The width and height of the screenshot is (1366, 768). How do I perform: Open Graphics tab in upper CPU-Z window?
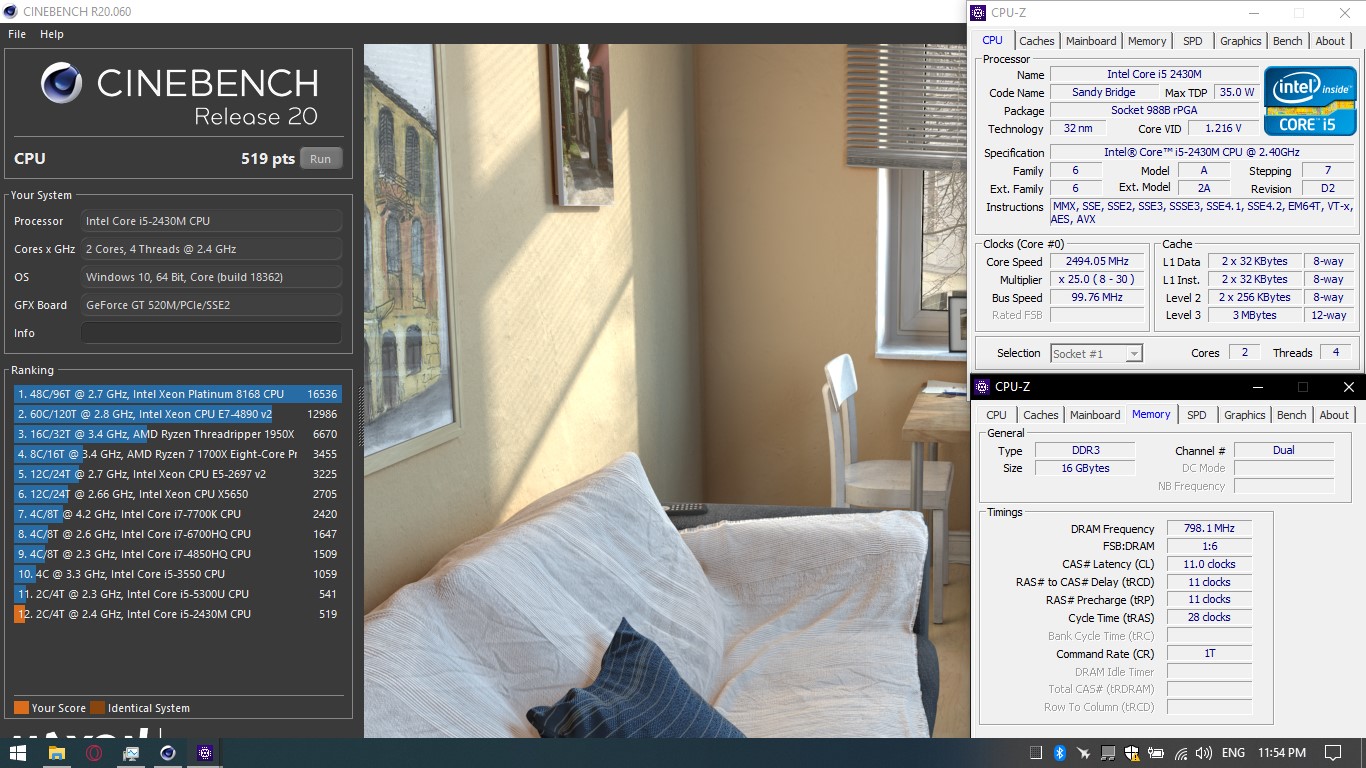1241,41
